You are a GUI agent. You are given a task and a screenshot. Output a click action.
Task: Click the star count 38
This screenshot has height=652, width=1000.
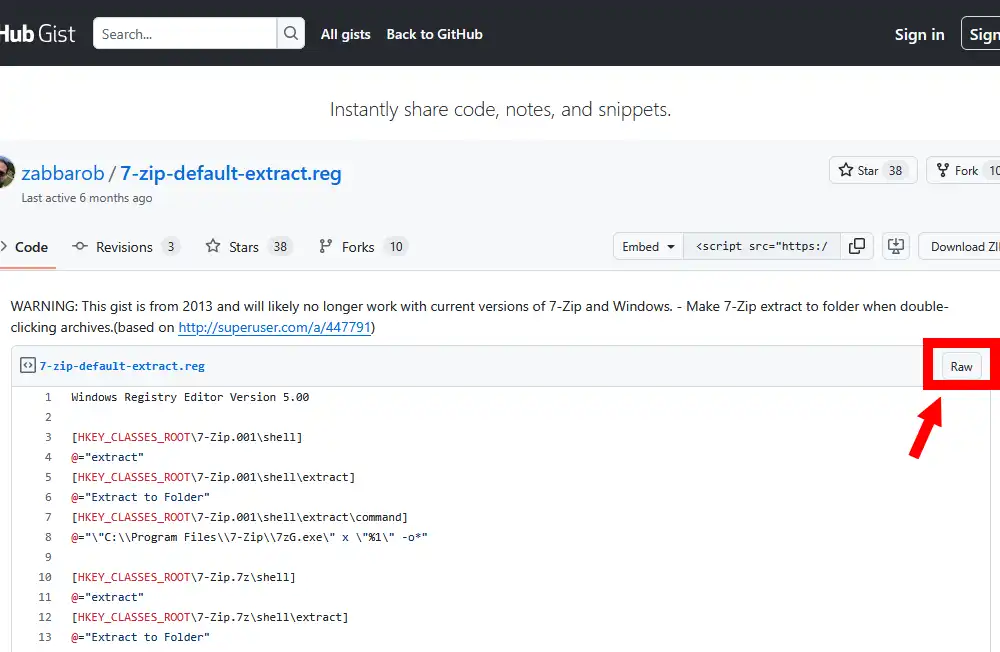coord(895,170)
